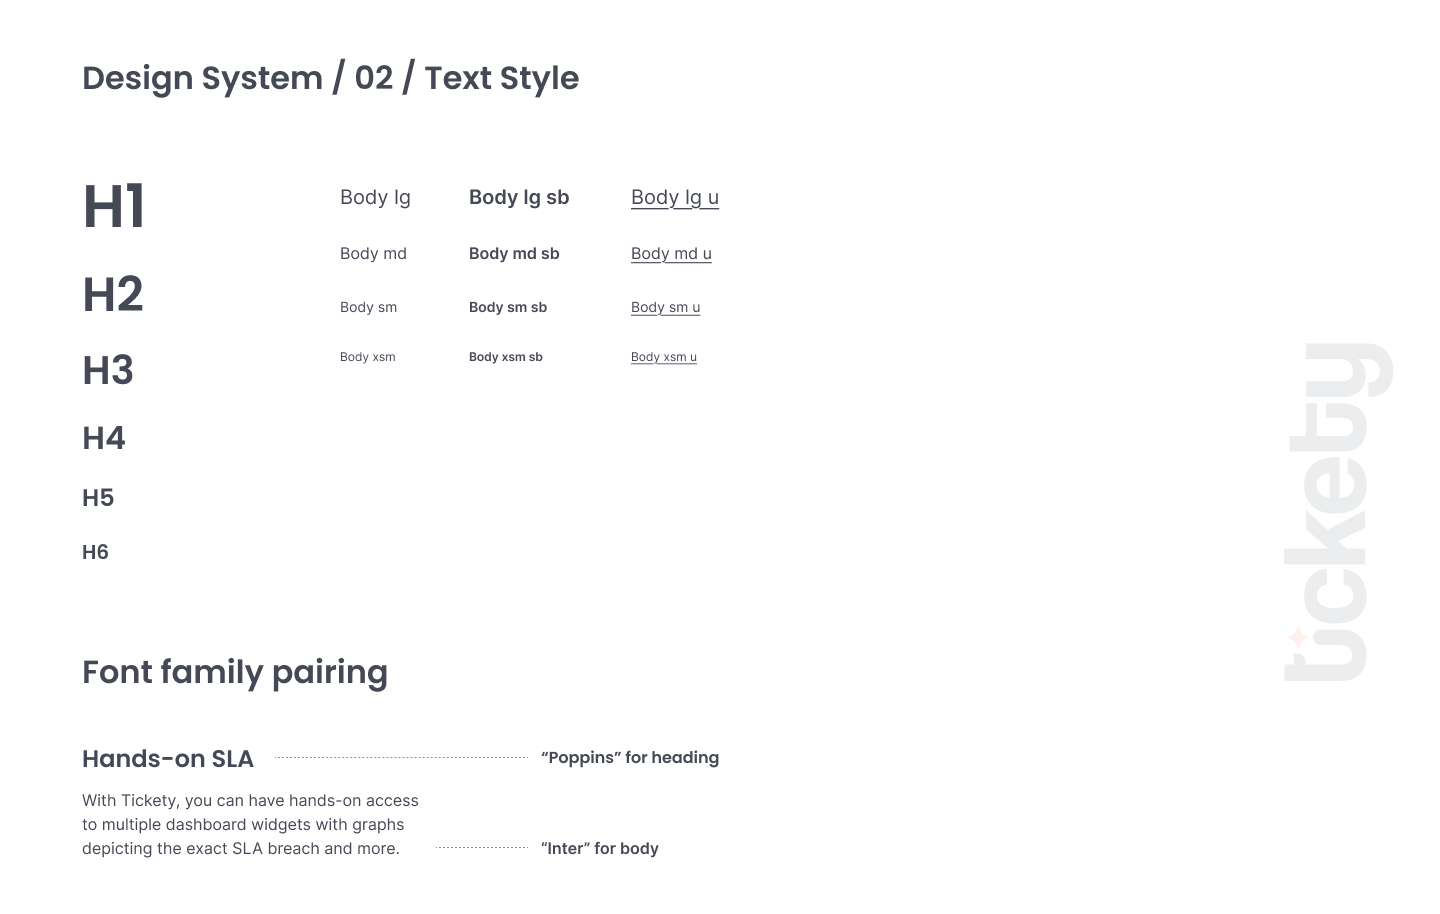Click the vertical Tickety logo
1440x914 pixels.
coord(1338,512)
